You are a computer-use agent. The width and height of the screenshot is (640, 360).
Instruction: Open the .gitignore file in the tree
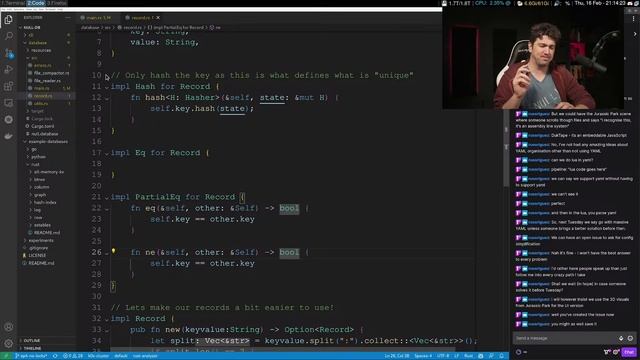click(x=38, y=248)
